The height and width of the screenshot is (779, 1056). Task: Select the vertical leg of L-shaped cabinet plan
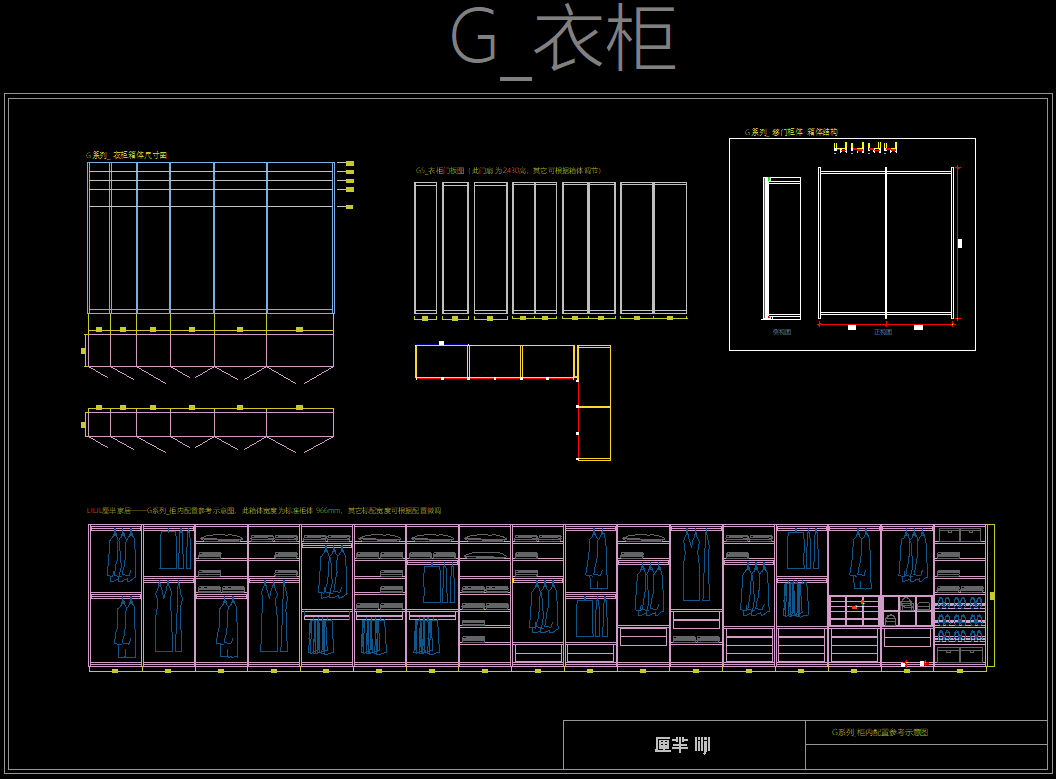[x=594, y=404]
